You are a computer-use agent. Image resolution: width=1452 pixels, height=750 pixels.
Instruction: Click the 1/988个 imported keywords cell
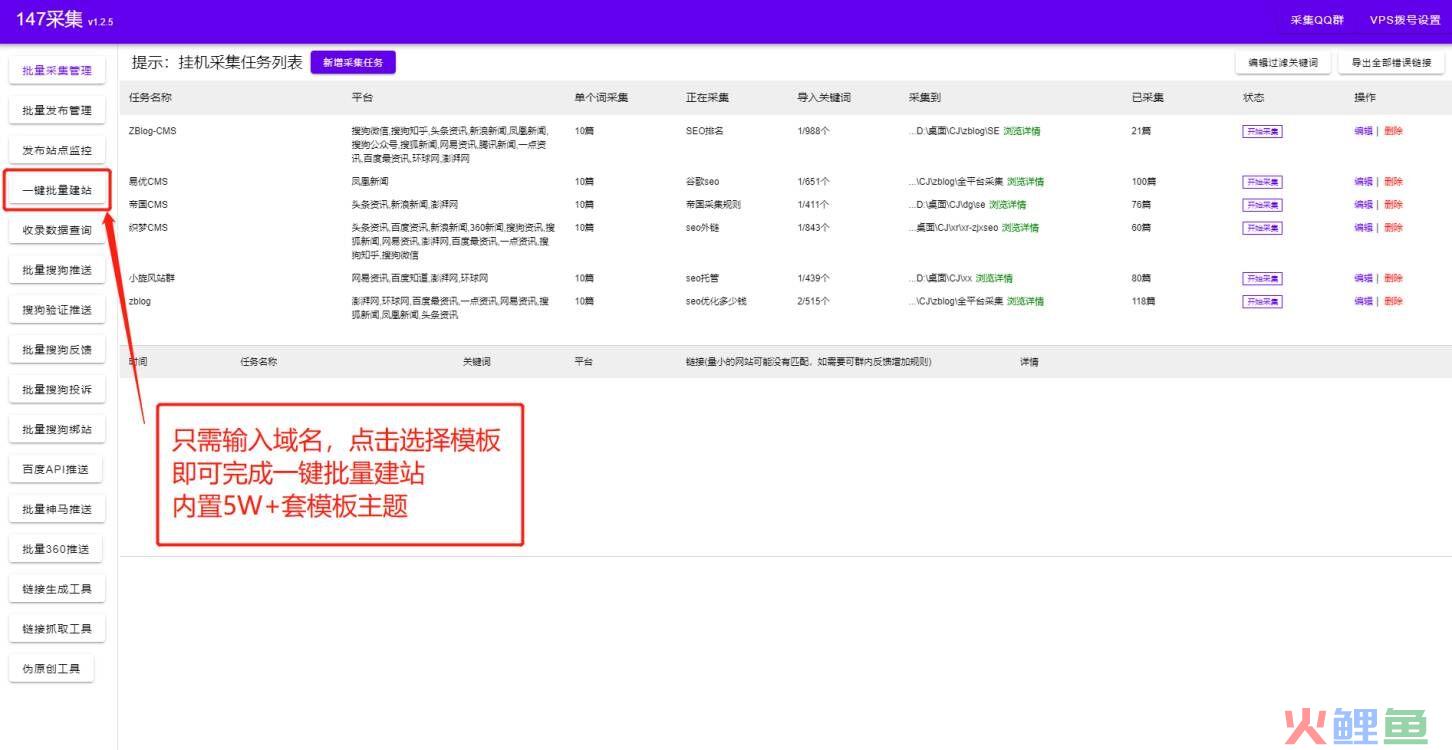pyautogui.click(x=813, y=131)
